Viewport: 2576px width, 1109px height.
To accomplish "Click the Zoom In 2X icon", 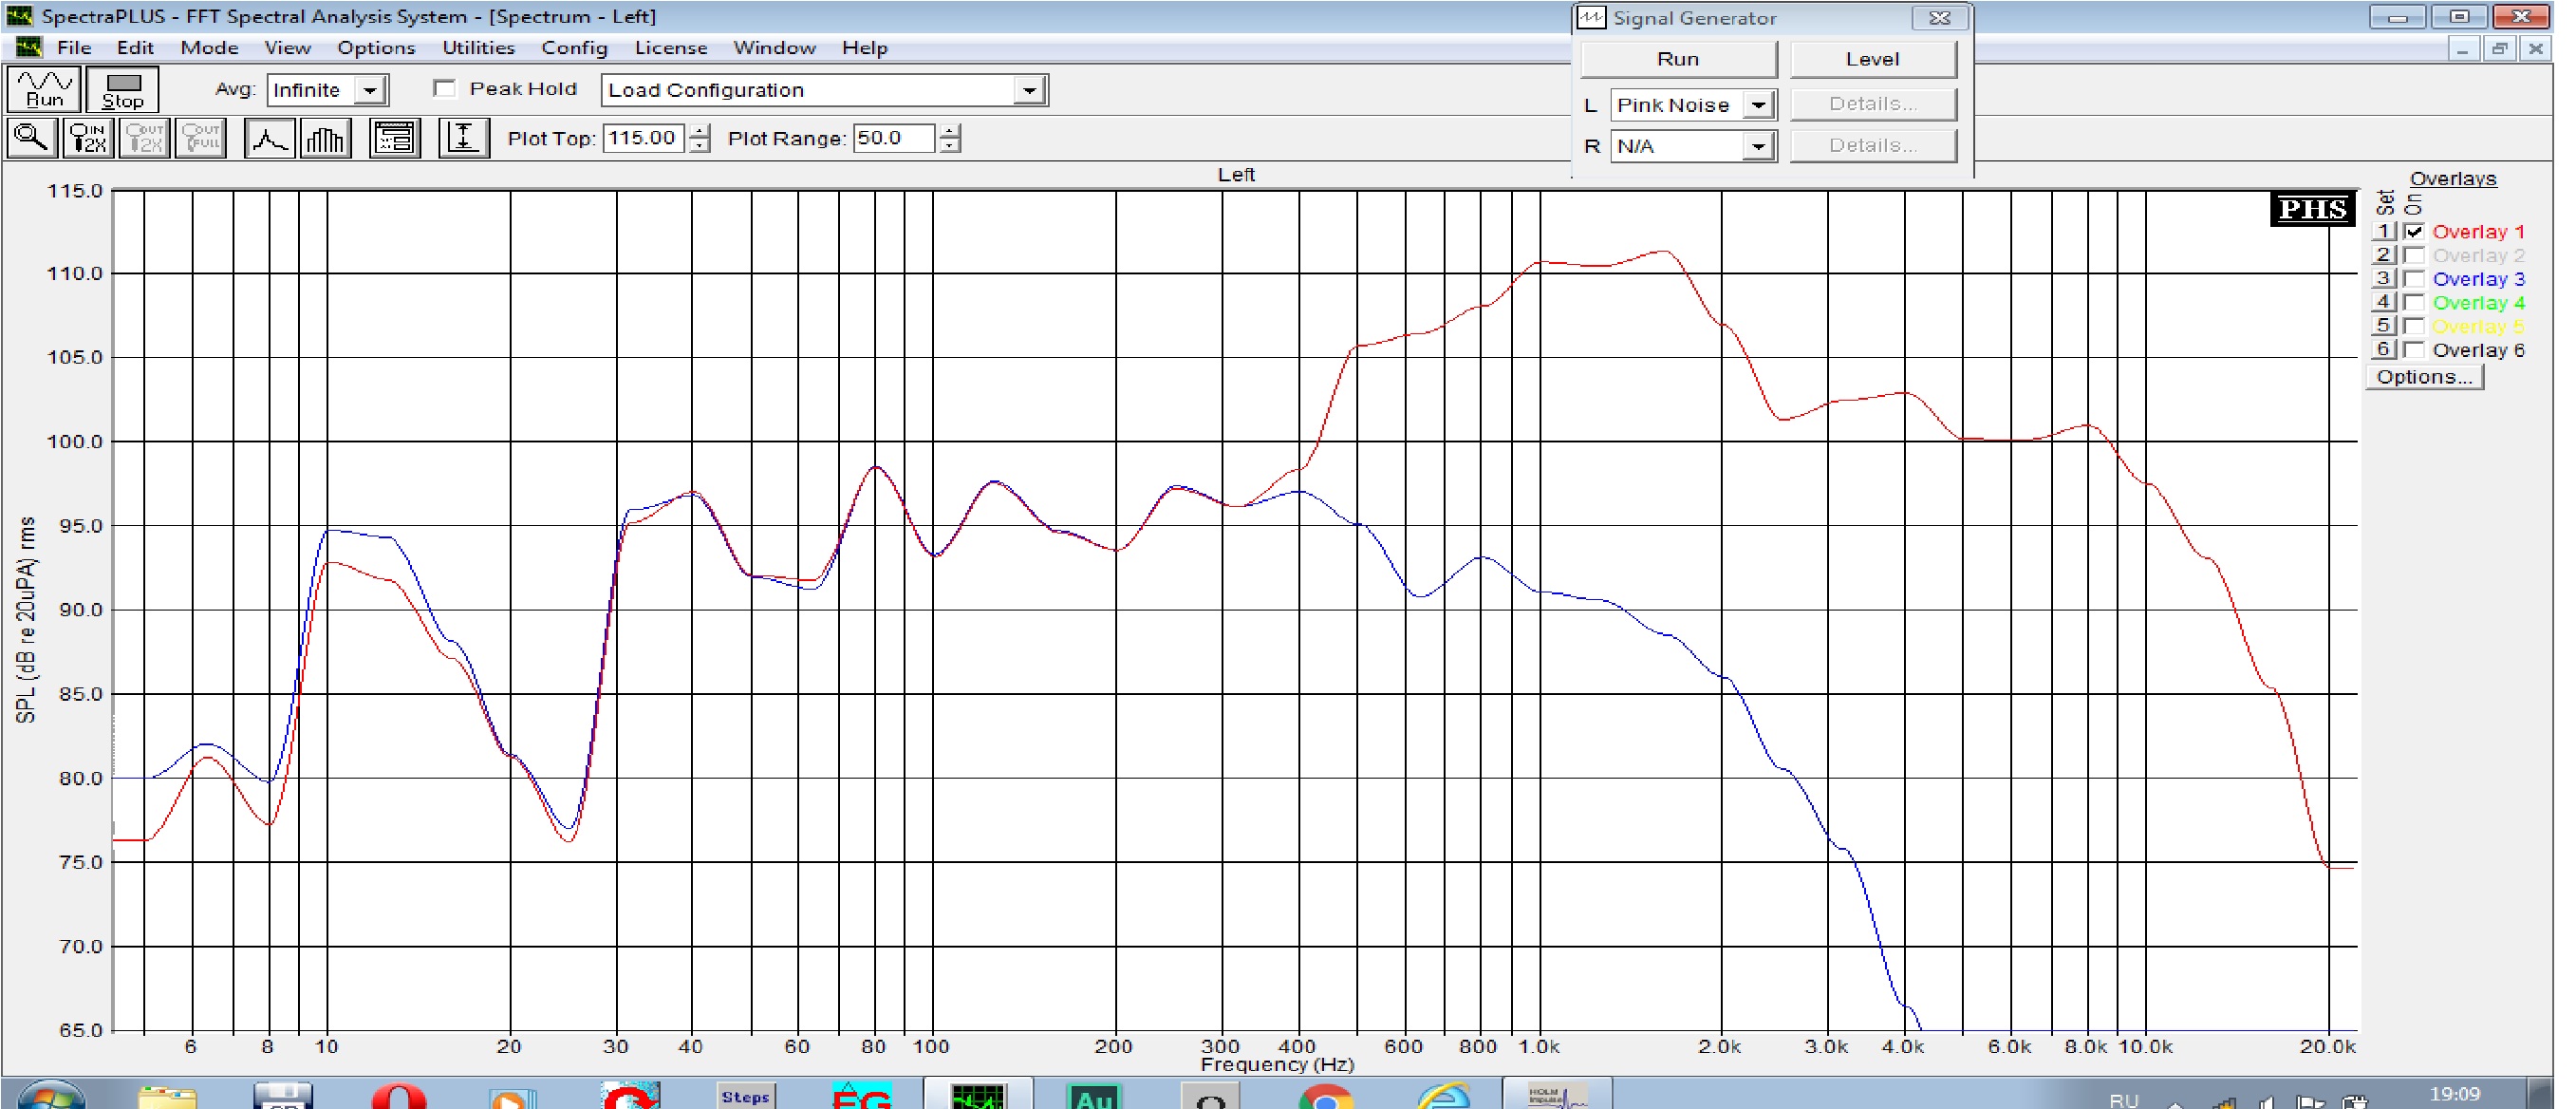I will [88, 138].
